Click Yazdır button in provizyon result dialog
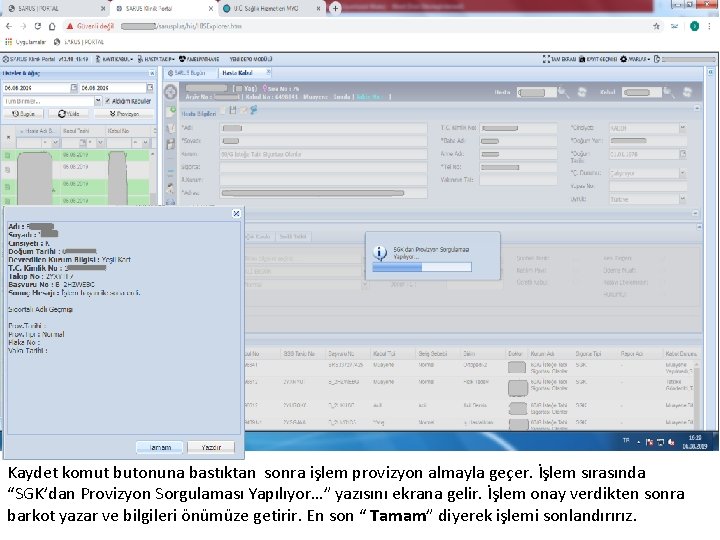This screenshot has height=540, width=720. point(211,447)
